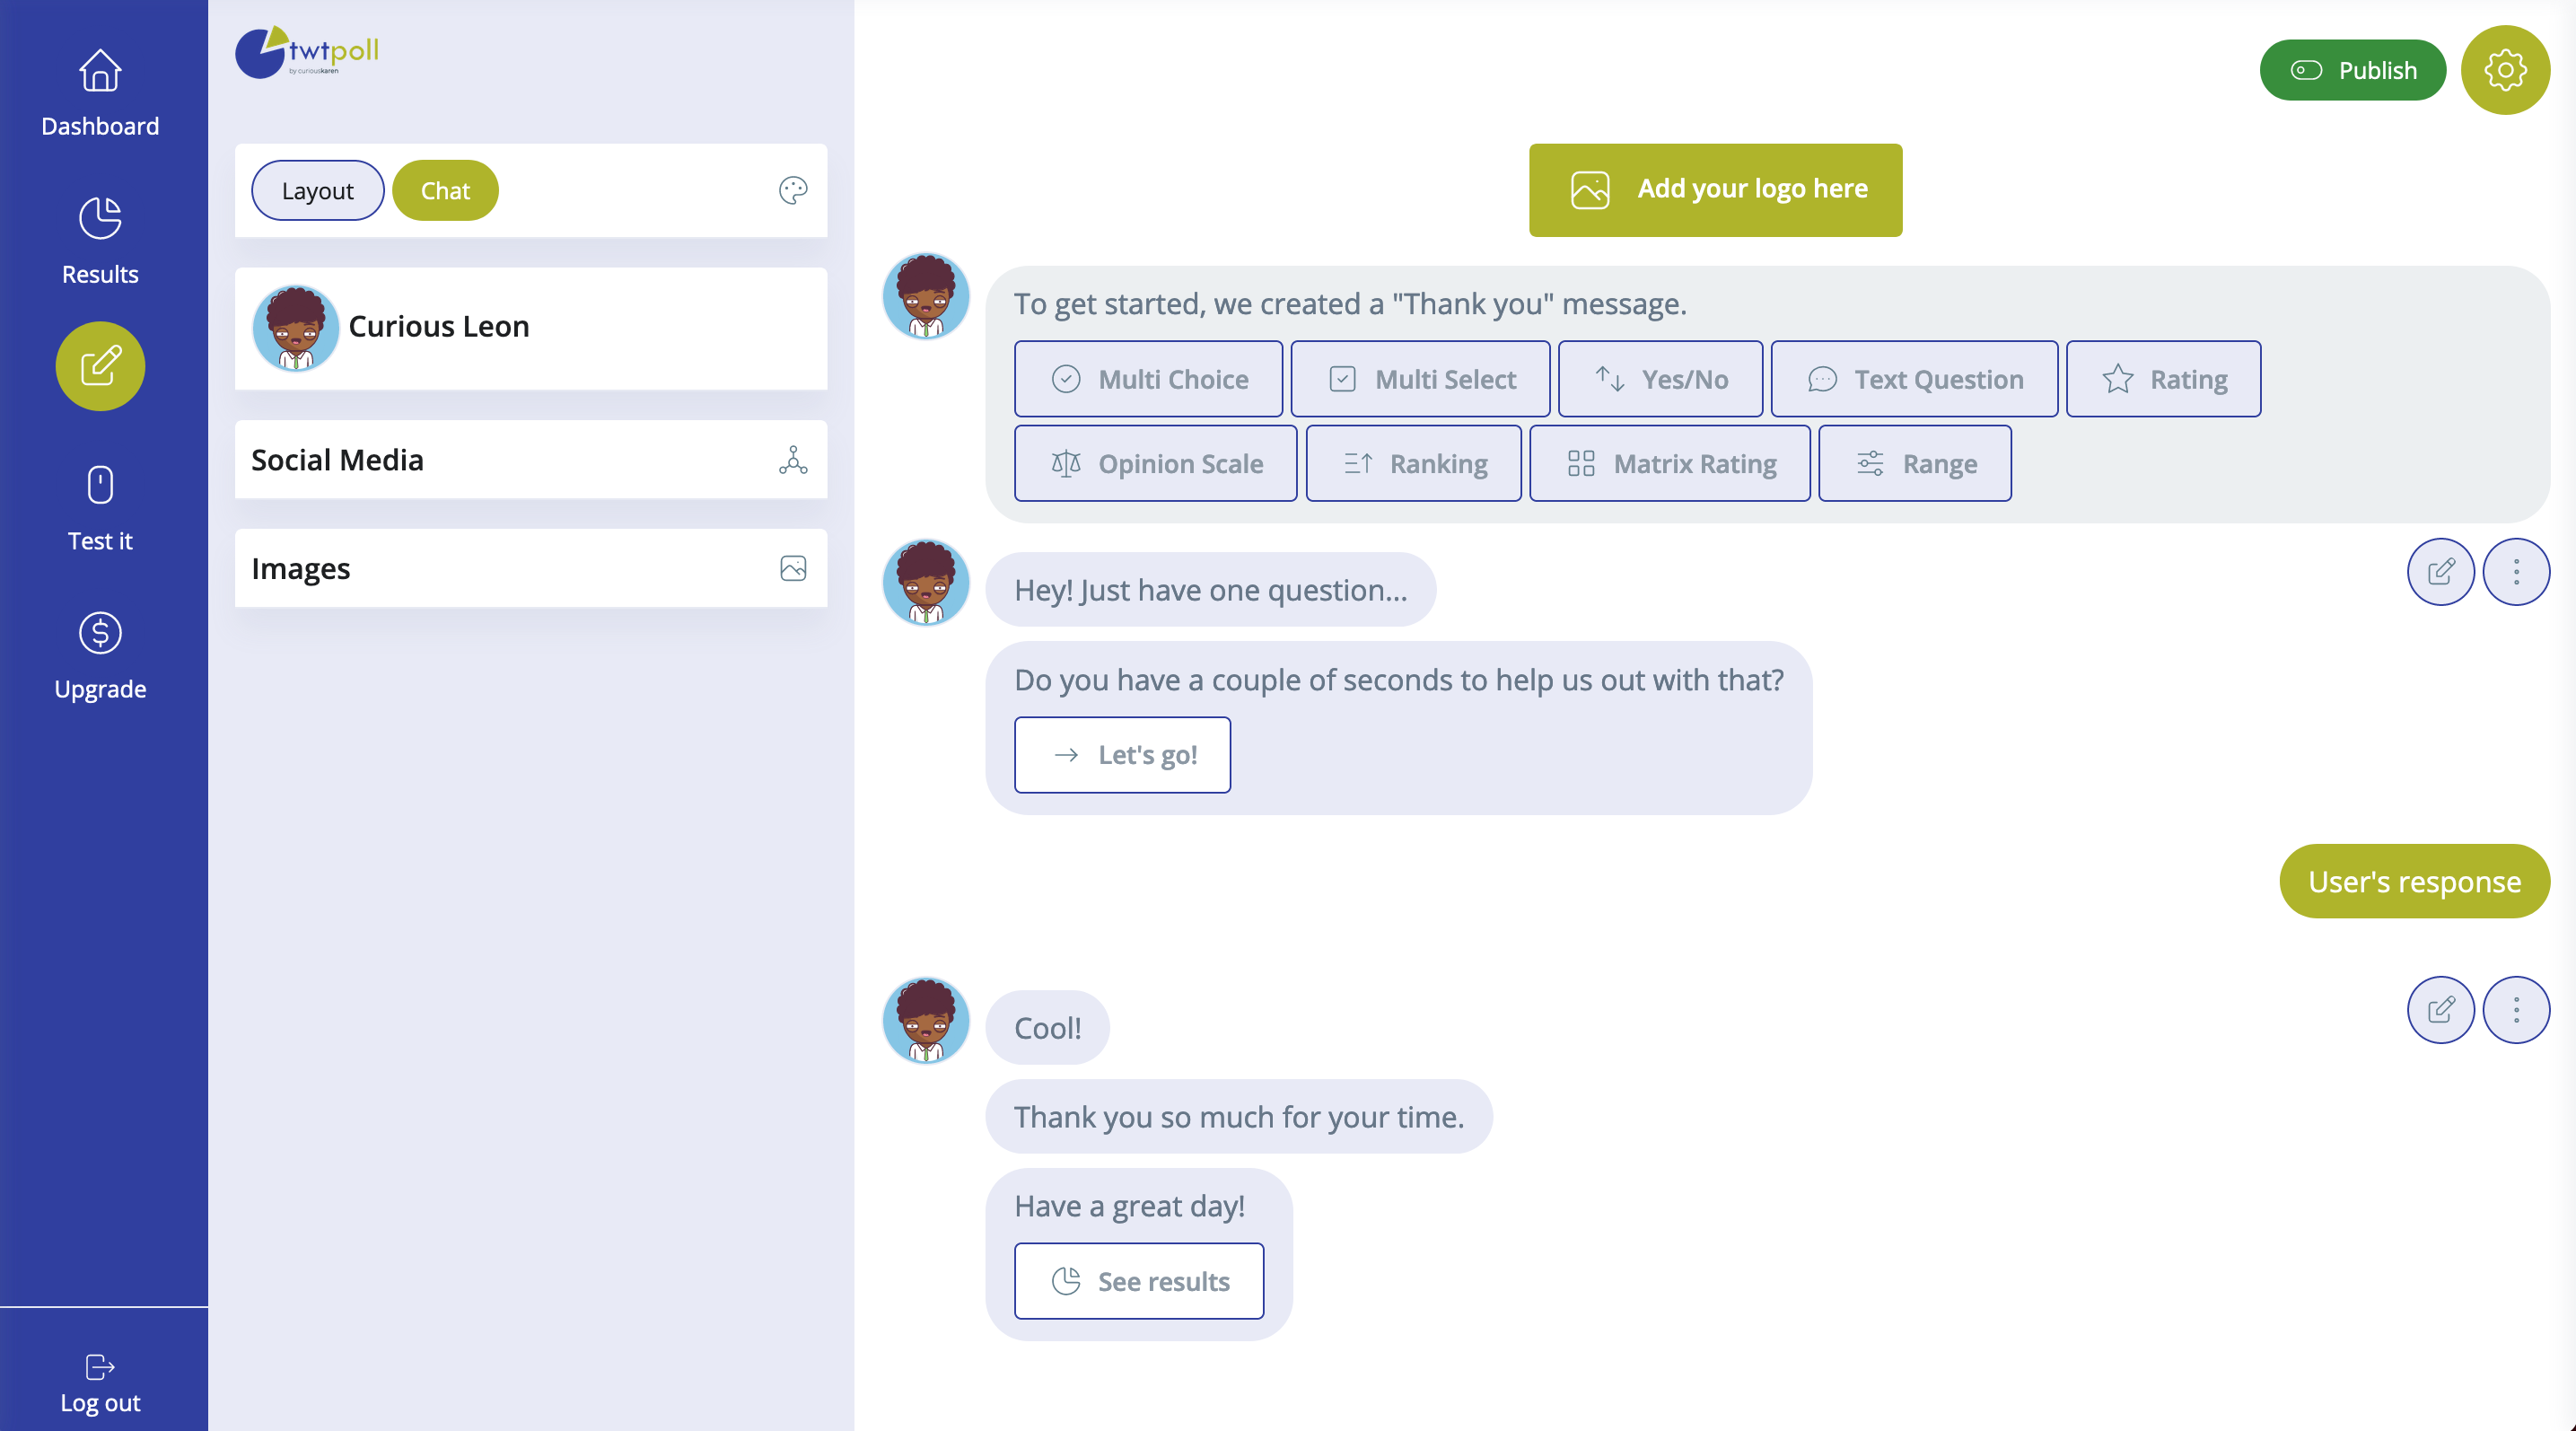Click the Let's go! button

tap(1122, 755)
